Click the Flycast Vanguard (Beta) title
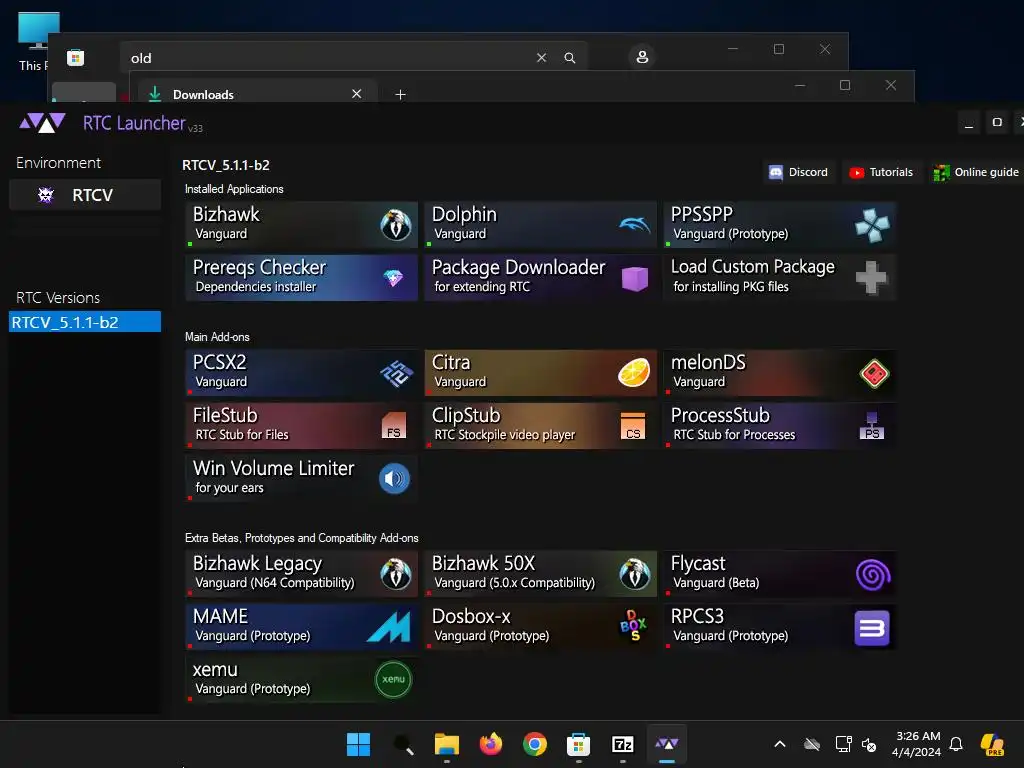This screenshot has width=1024, height=768. pyautogui.click(x=697, y=563)
